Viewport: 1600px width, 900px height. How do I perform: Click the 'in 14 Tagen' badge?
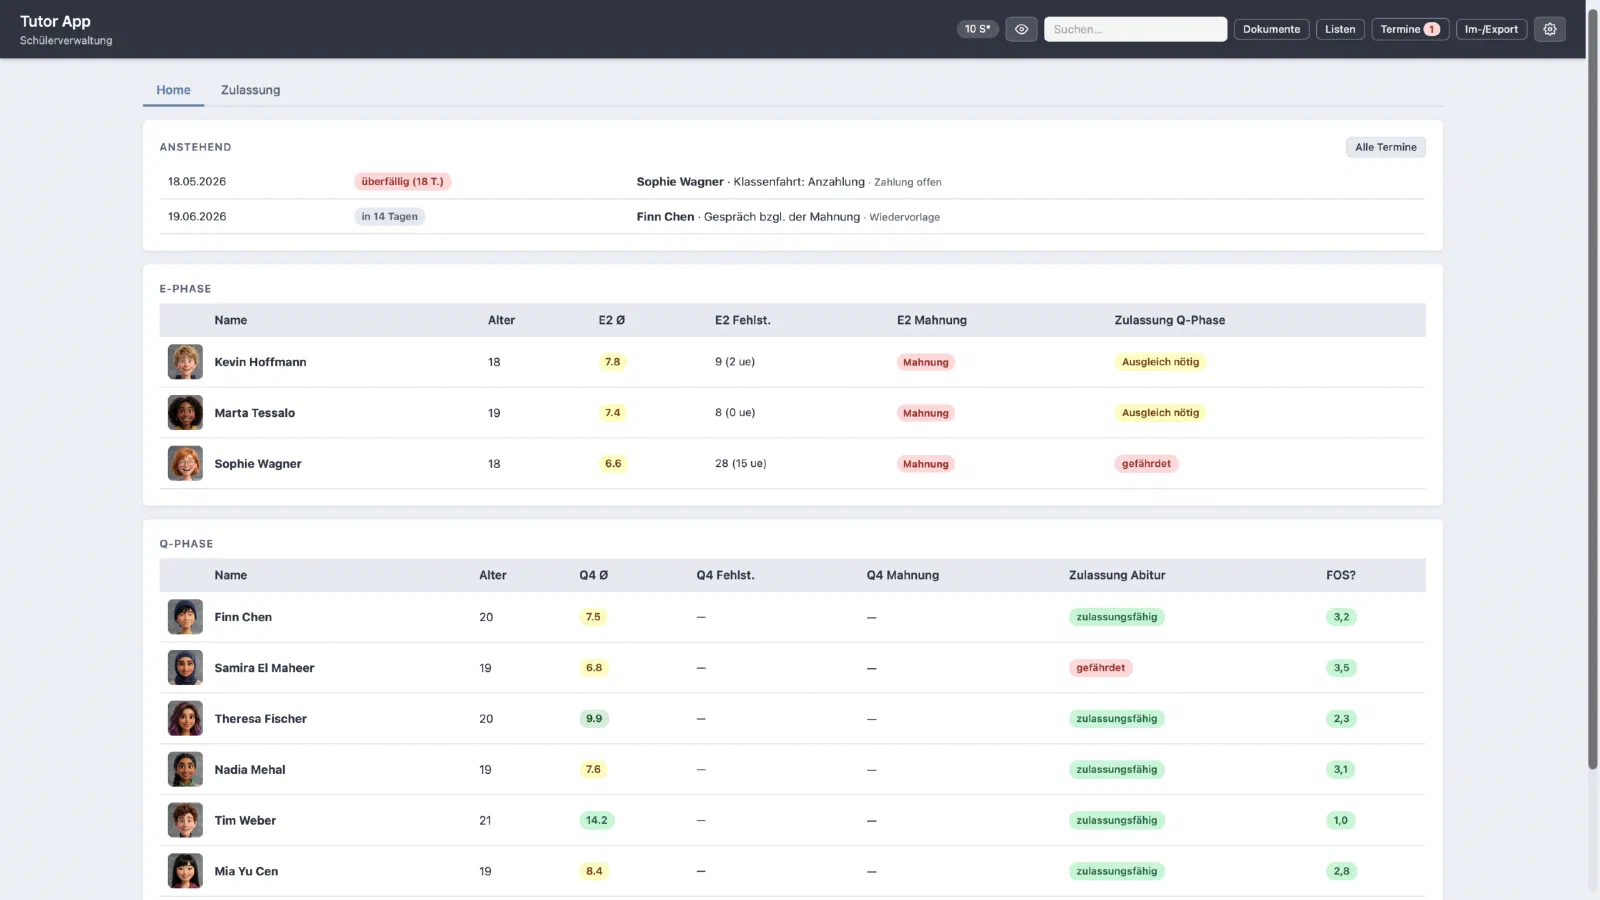389,217
